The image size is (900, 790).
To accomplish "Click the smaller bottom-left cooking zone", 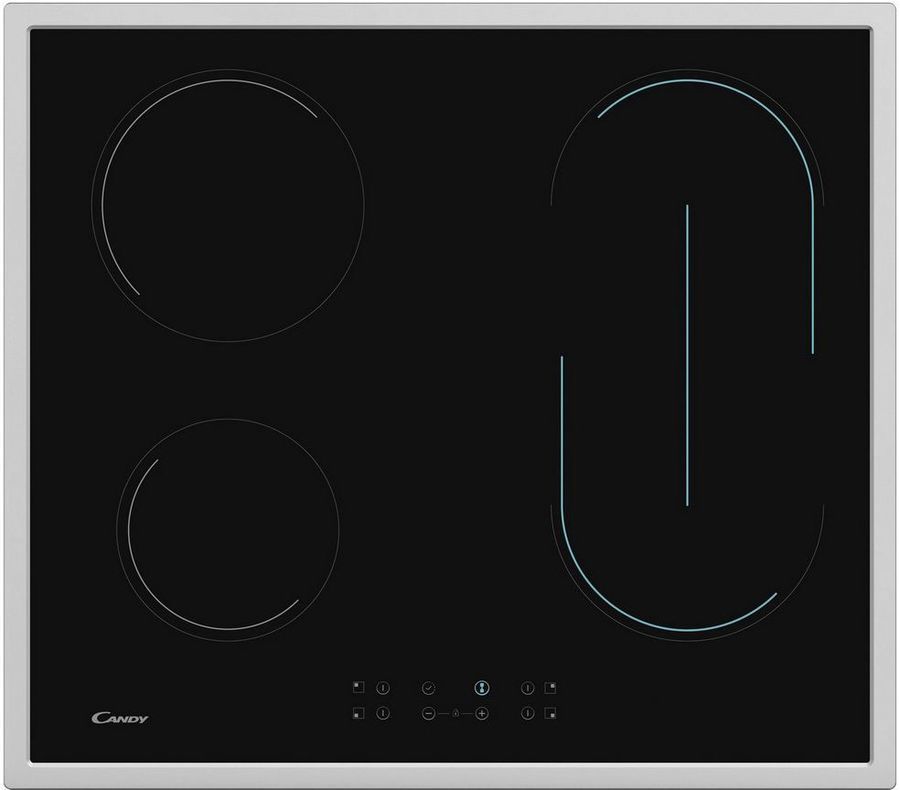I will click(x=228, y=530).
